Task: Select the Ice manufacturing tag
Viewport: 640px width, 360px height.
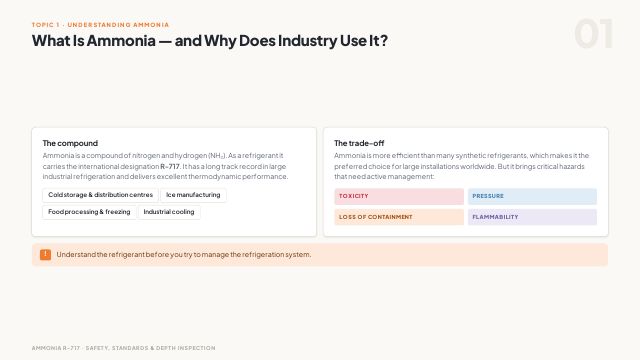Action: (x=193, y=195)
